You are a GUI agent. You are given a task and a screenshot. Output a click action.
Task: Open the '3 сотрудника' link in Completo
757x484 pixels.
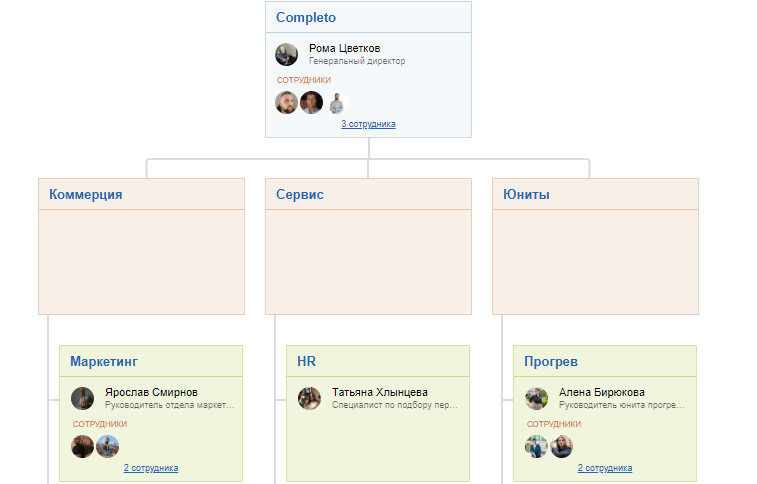click(x=368, y=124)
